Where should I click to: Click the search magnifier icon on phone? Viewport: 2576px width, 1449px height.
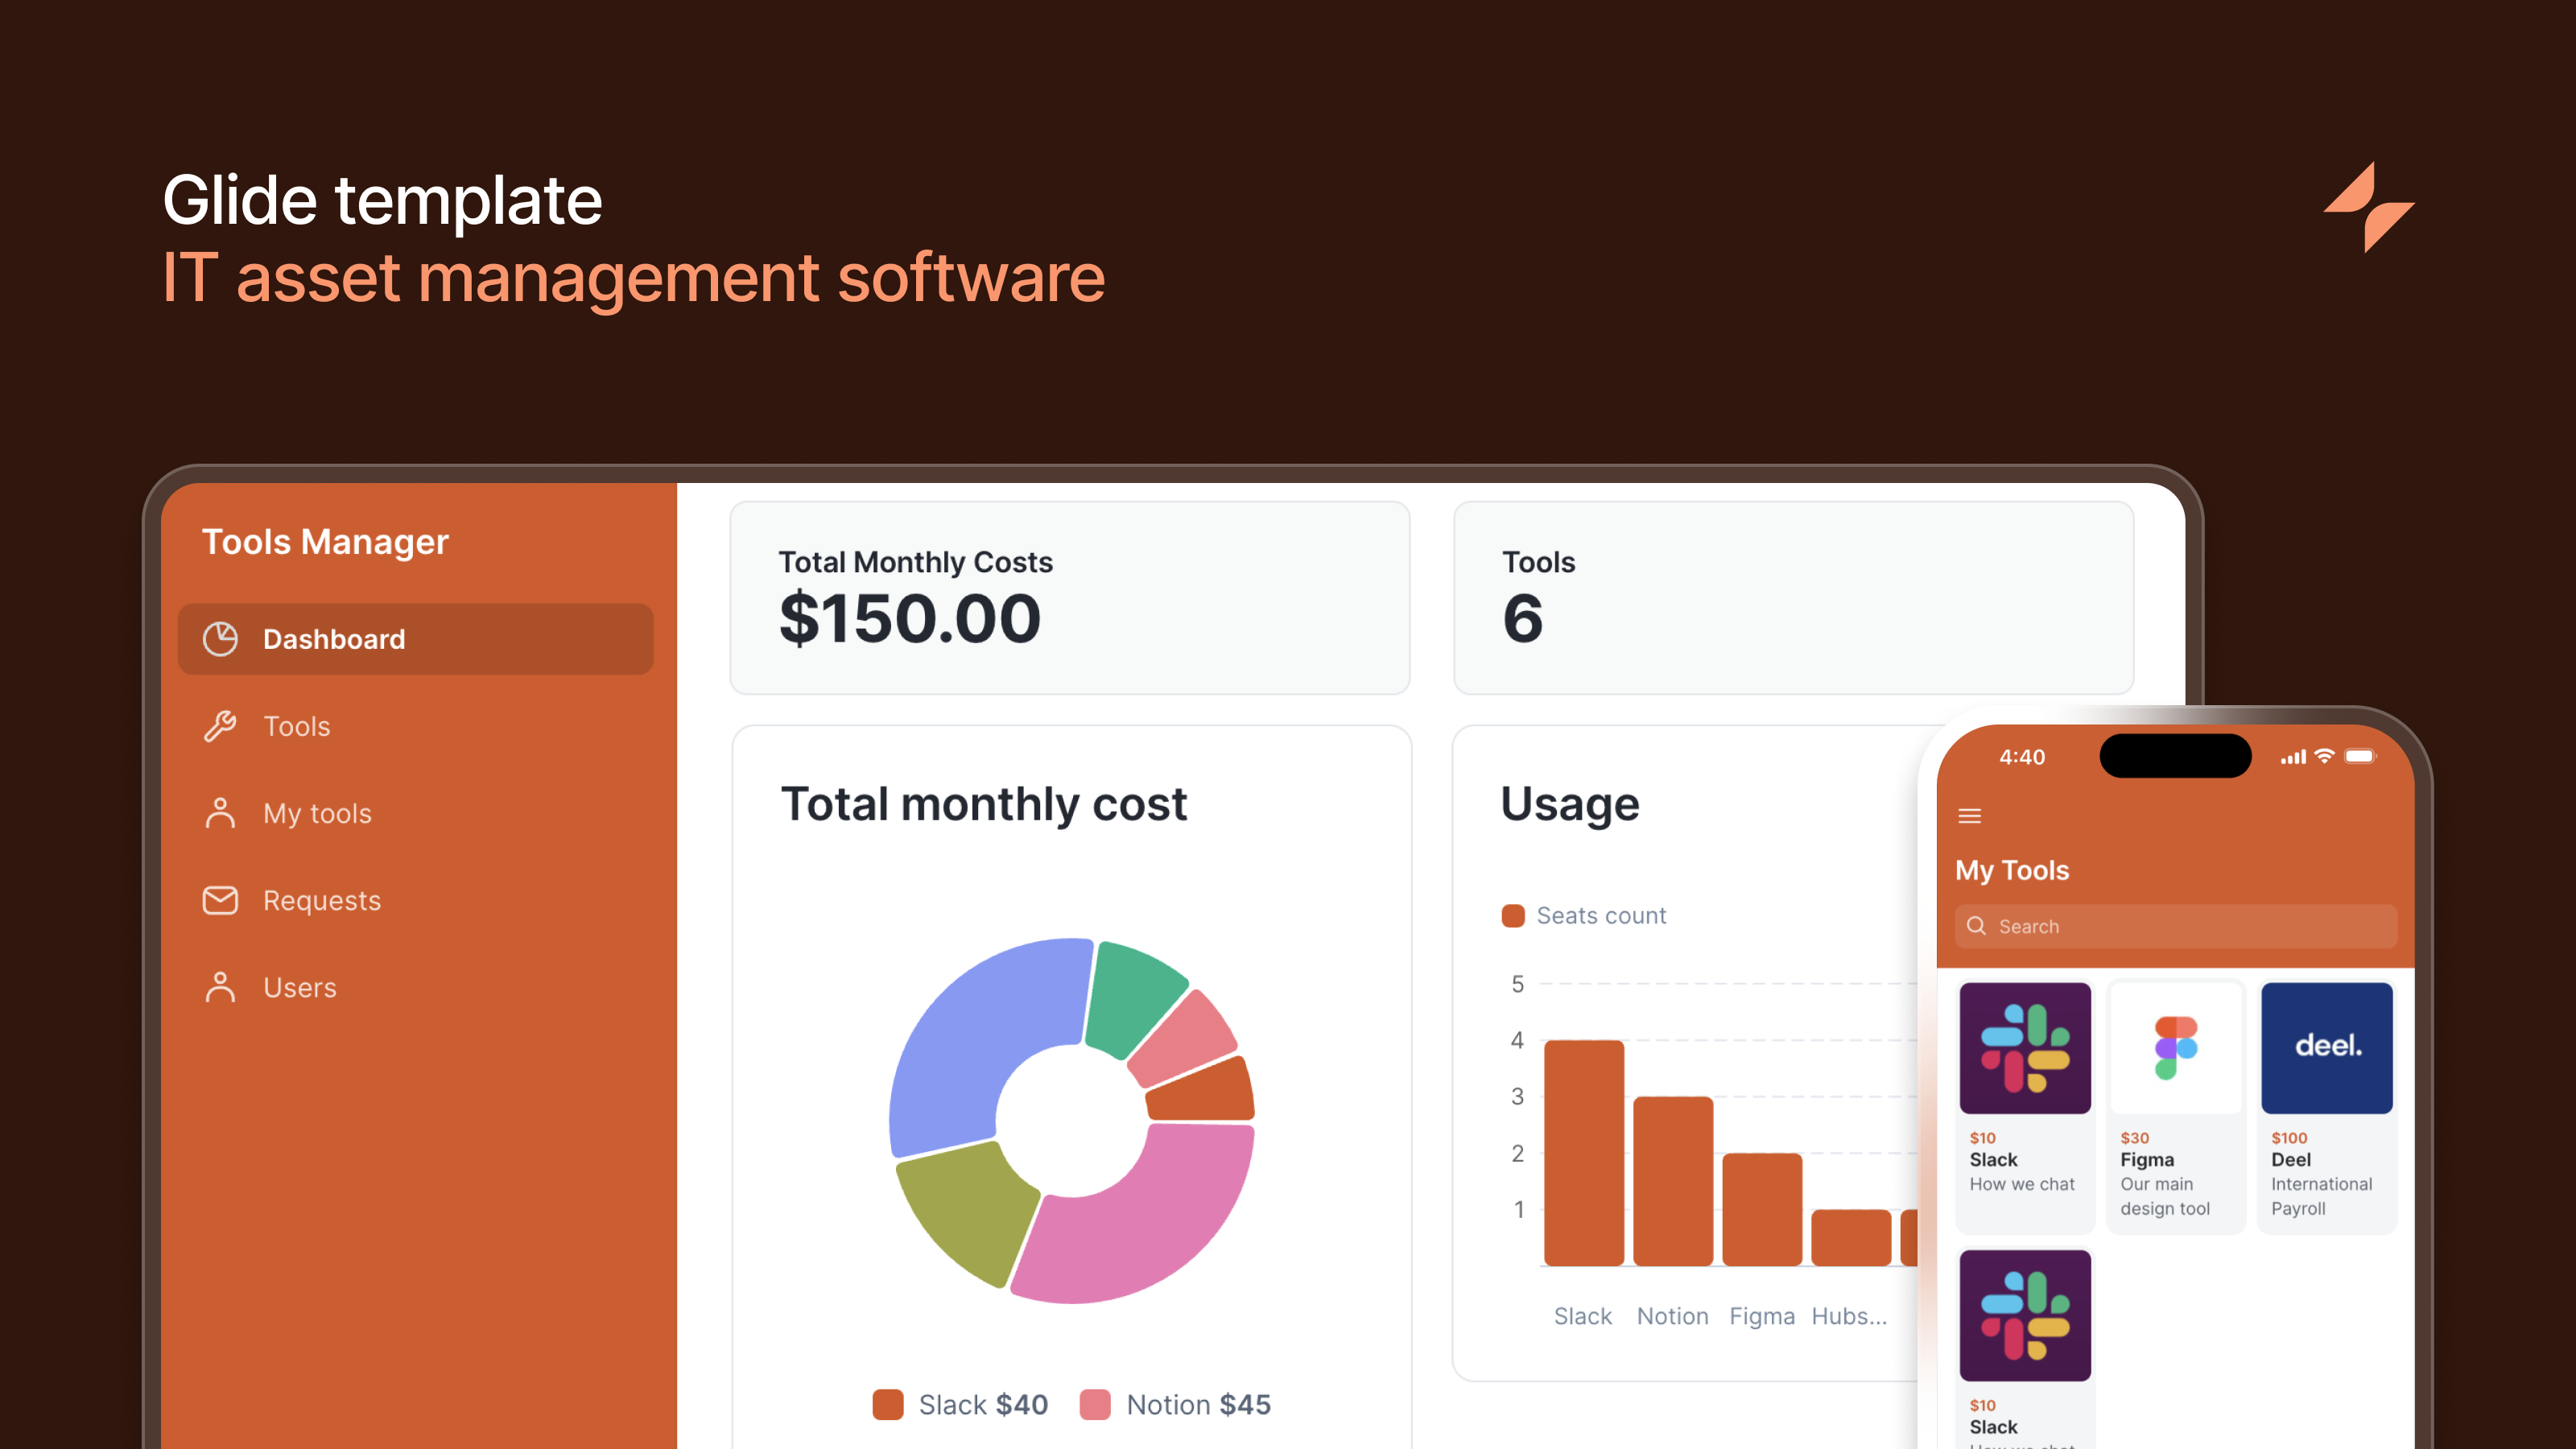(x=1976, y=926)
